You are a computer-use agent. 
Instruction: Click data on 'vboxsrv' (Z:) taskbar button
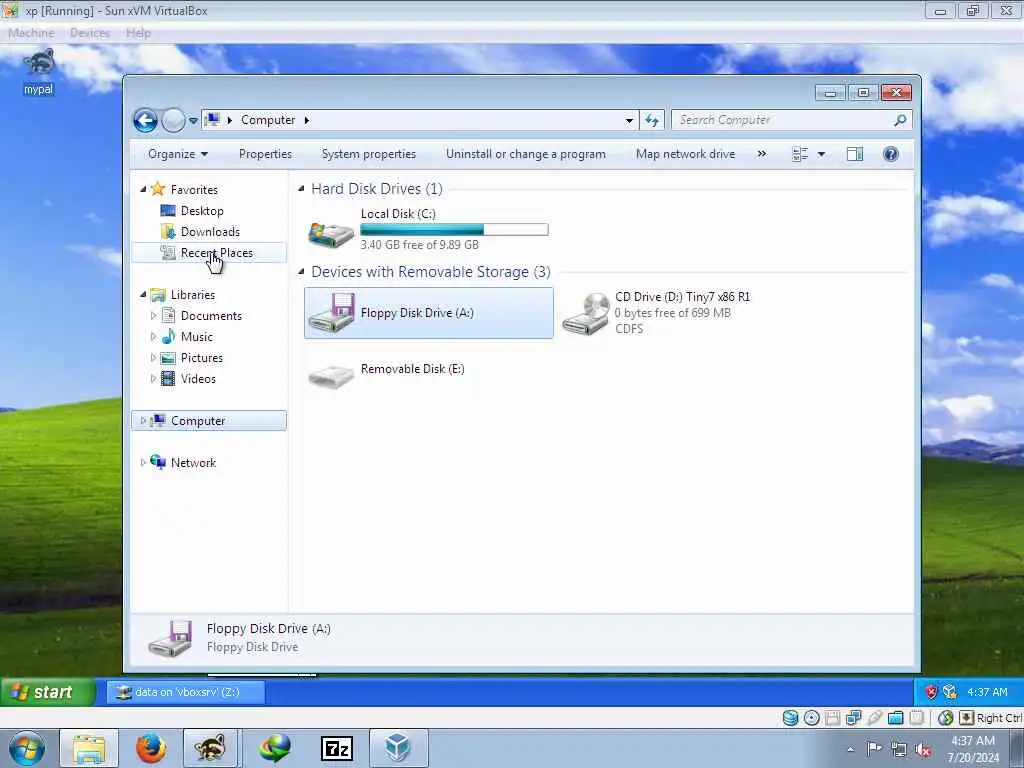tap(186, 692)
